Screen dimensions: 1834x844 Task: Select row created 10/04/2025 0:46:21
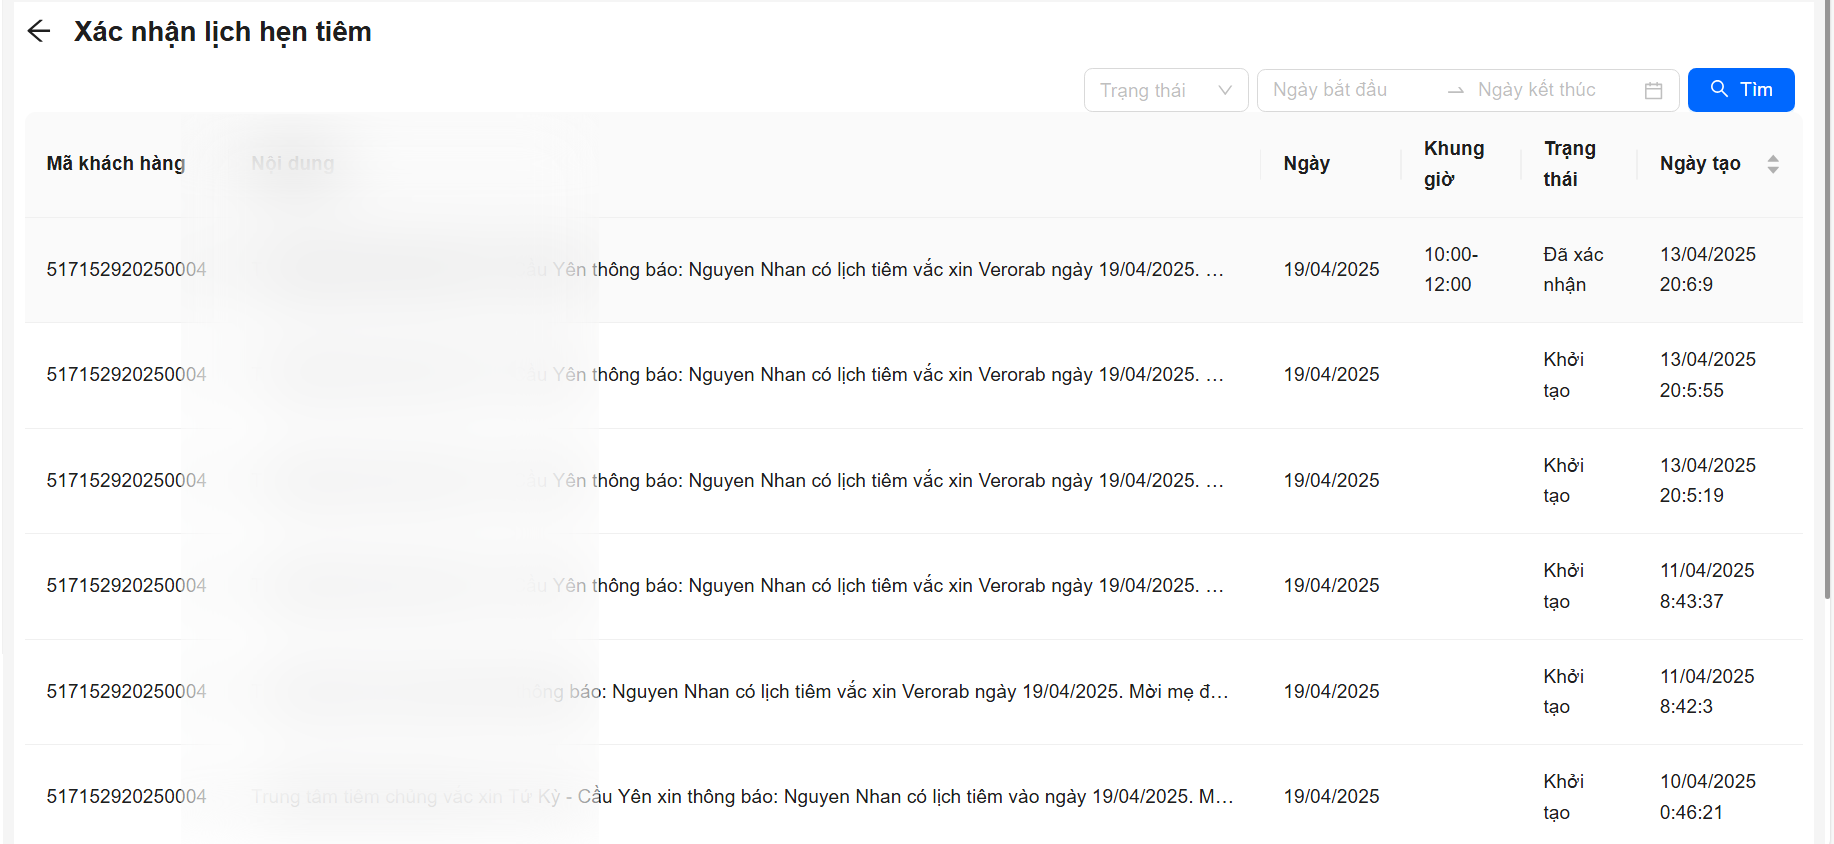coord(900,797)
